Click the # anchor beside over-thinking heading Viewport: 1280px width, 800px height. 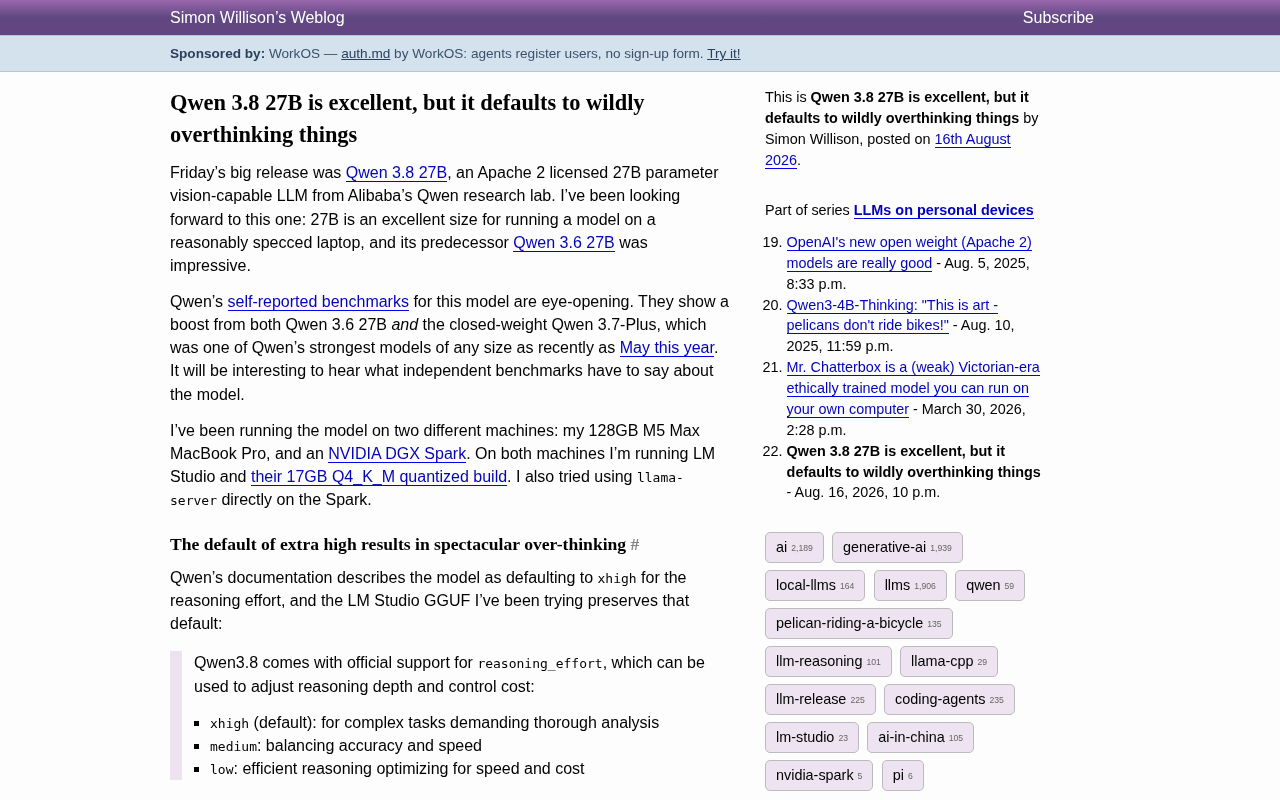click(x=635, y=545)
